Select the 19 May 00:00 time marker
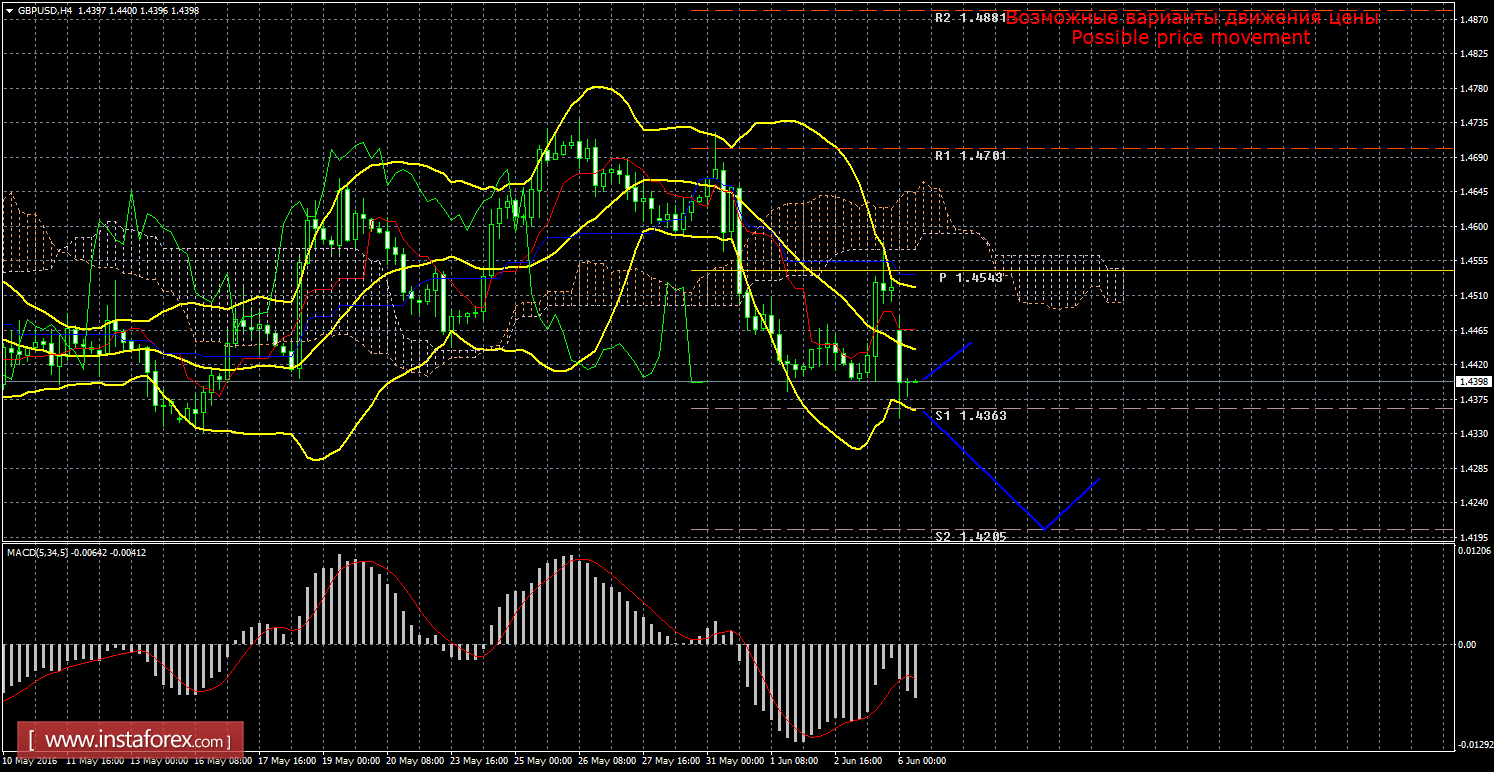Screen dimensions: 1494x772 [351, 761]
